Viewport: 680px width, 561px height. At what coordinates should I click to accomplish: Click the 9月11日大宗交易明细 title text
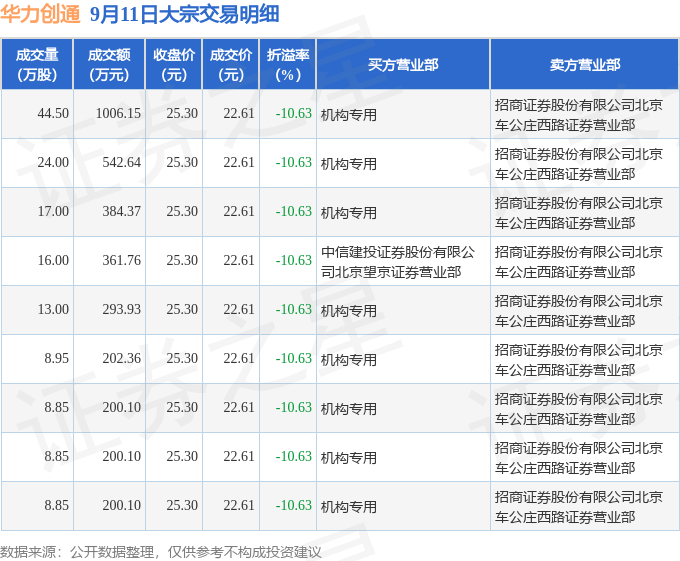184,14
